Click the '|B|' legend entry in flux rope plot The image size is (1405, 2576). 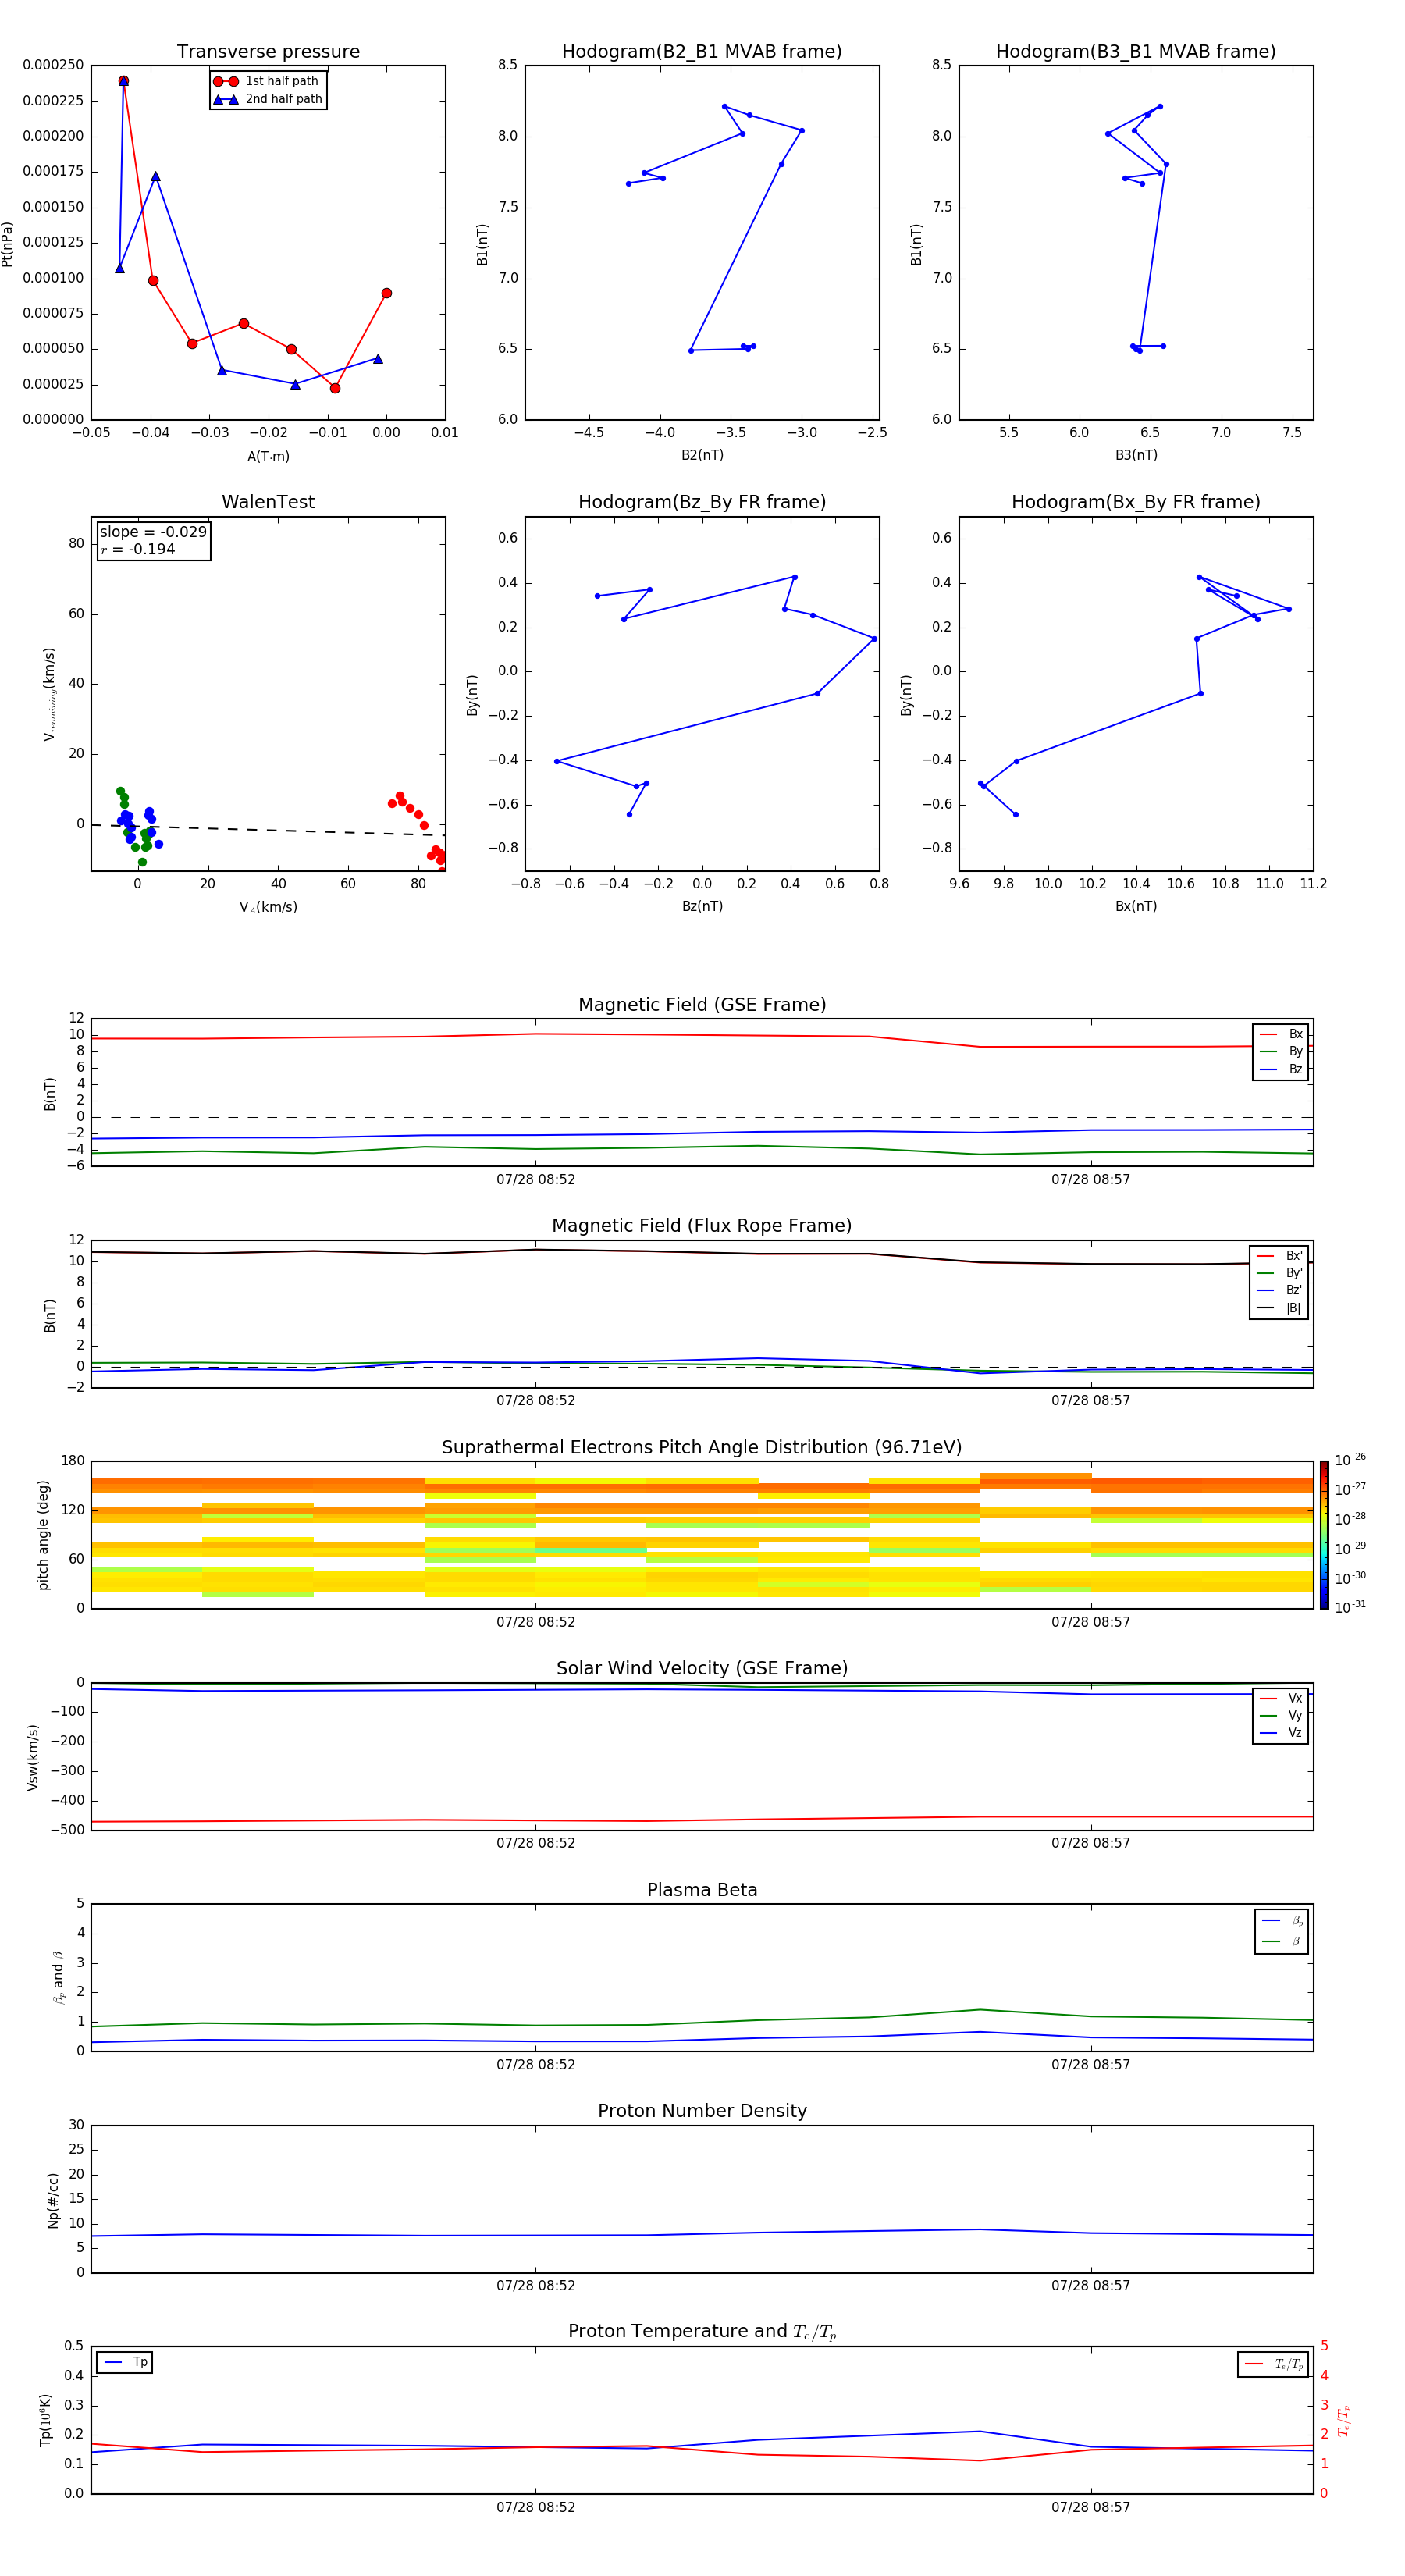coord(1280,1308)
